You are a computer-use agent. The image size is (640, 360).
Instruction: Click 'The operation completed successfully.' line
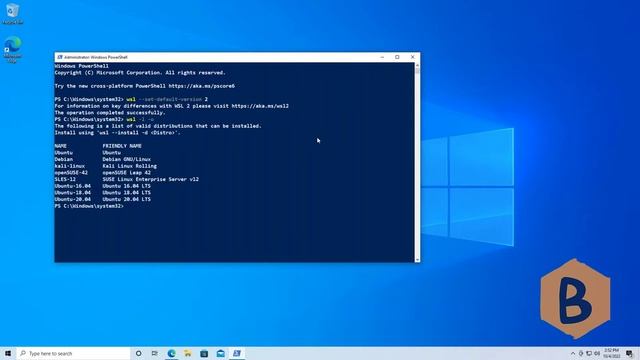click(110, 113)
